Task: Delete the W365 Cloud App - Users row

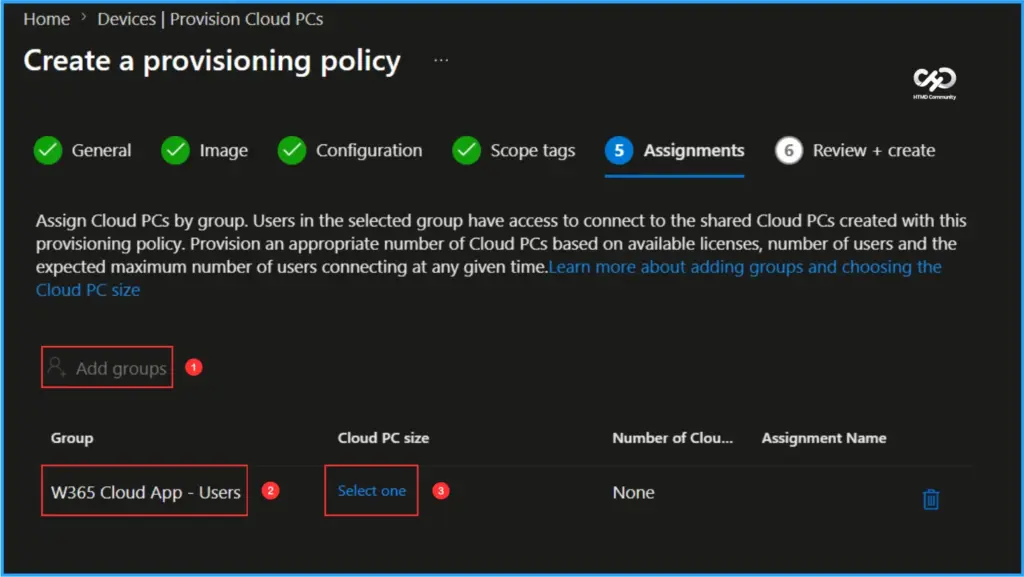Action: [931, 499]
